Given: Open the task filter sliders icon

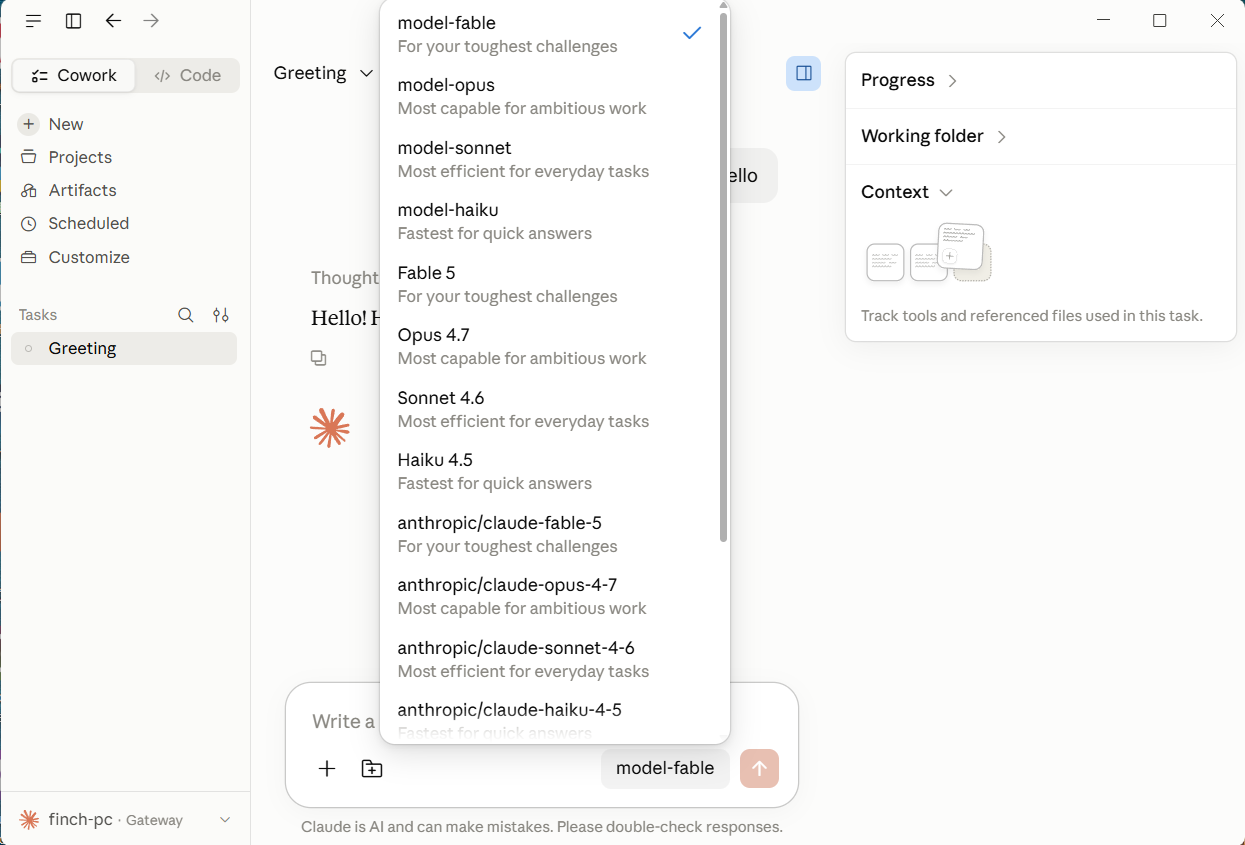Looking at the screenshot, I should 221,315.
